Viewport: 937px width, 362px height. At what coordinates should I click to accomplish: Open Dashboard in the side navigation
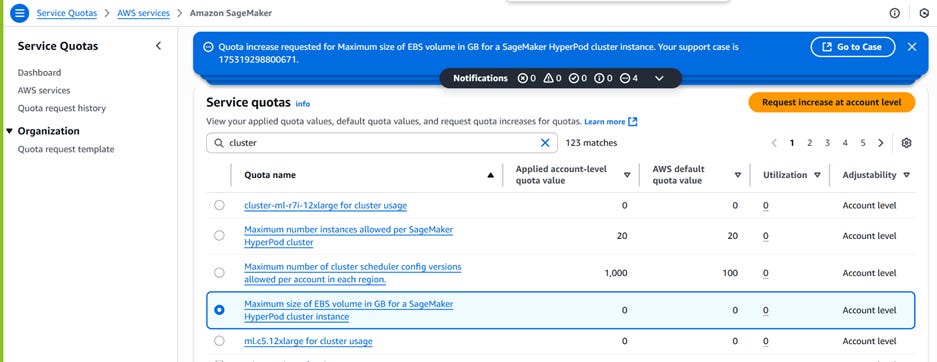[x=39, y=72]
